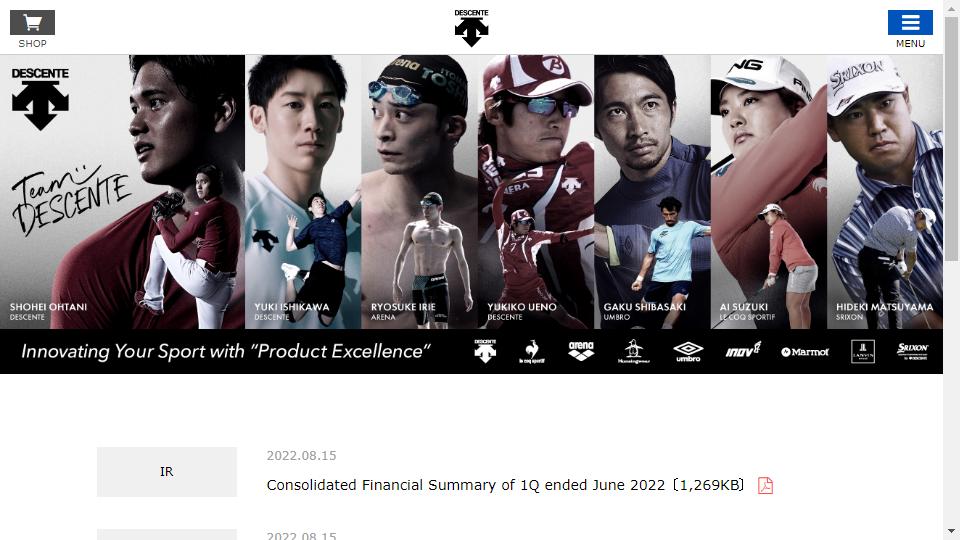Open the Hideki Matsuyama athlete panel
This screenshot has width=960, height=540.
(x=885, y=192)
